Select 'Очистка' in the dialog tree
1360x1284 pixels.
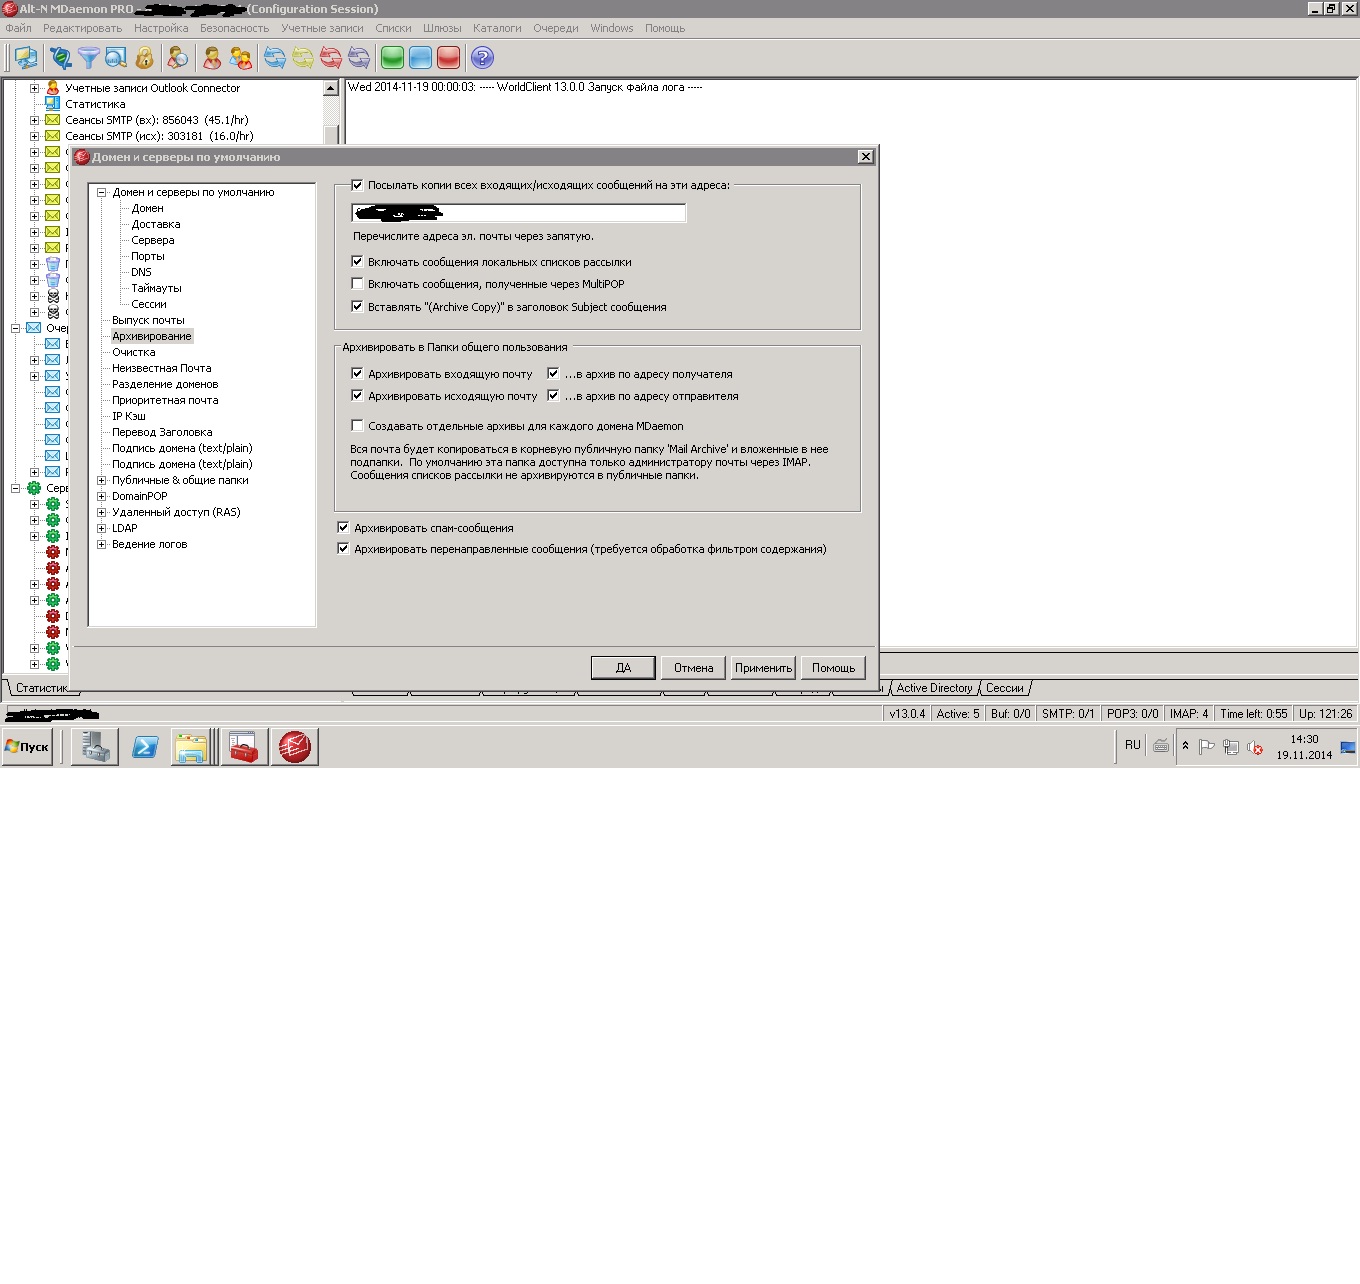134,352
